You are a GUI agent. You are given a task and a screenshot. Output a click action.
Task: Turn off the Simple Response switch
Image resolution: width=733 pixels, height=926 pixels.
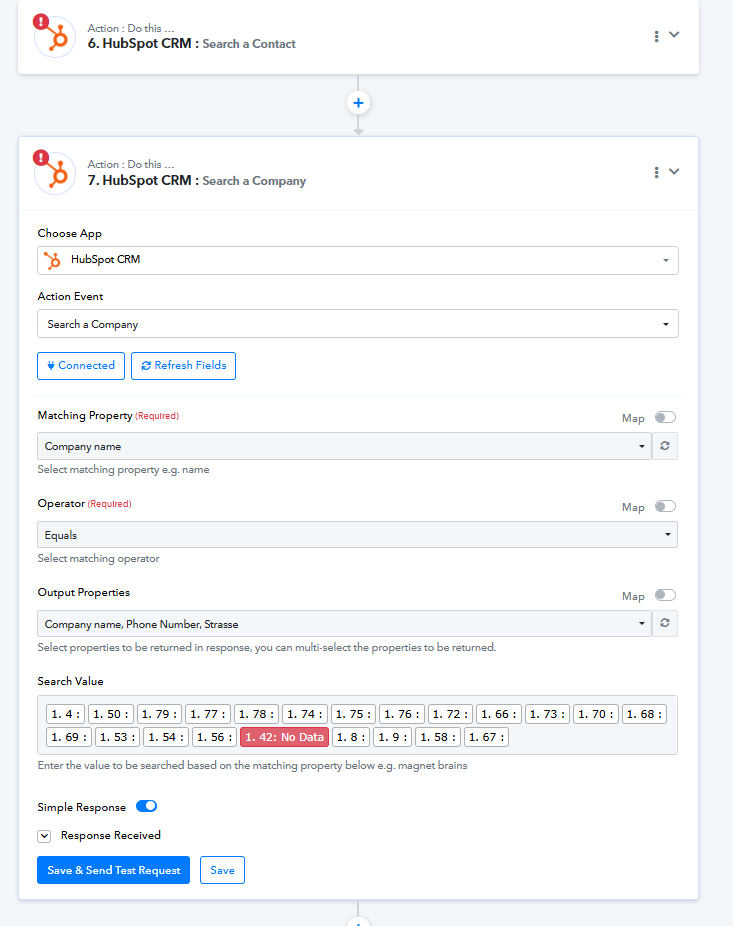pos(147,807)
